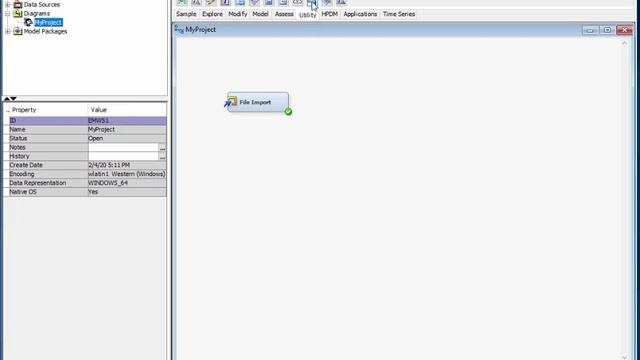Select the File Import node
The image size is (640, 360).
[258, 102]
